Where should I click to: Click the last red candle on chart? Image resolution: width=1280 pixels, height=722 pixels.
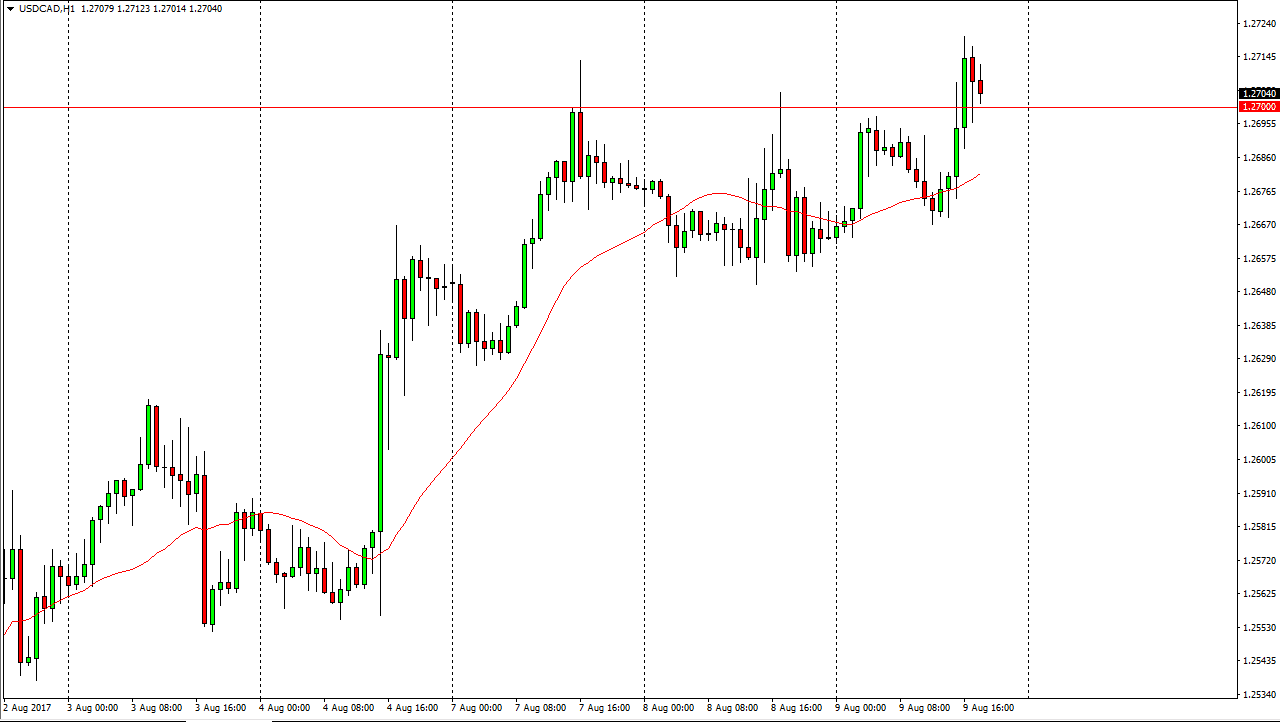(x=981, y=87)
